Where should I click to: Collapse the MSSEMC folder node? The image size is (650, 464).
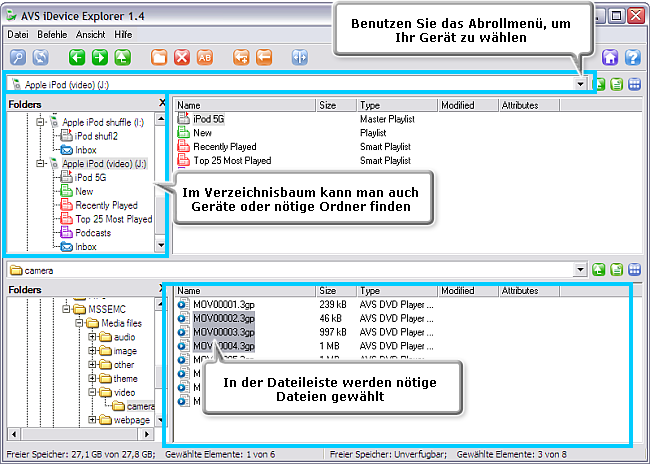[66, 309]
